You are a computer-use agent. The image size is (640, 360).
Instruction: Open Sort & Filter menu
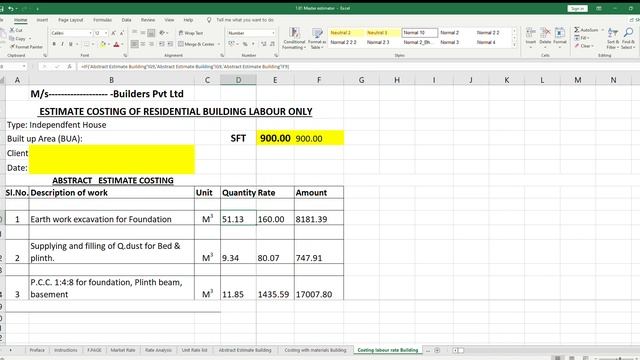[613, 38]
